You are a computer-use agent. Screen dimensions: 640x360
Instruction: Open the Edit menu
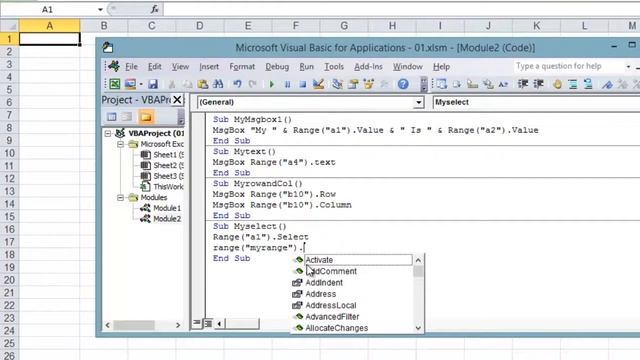(154, 67)
